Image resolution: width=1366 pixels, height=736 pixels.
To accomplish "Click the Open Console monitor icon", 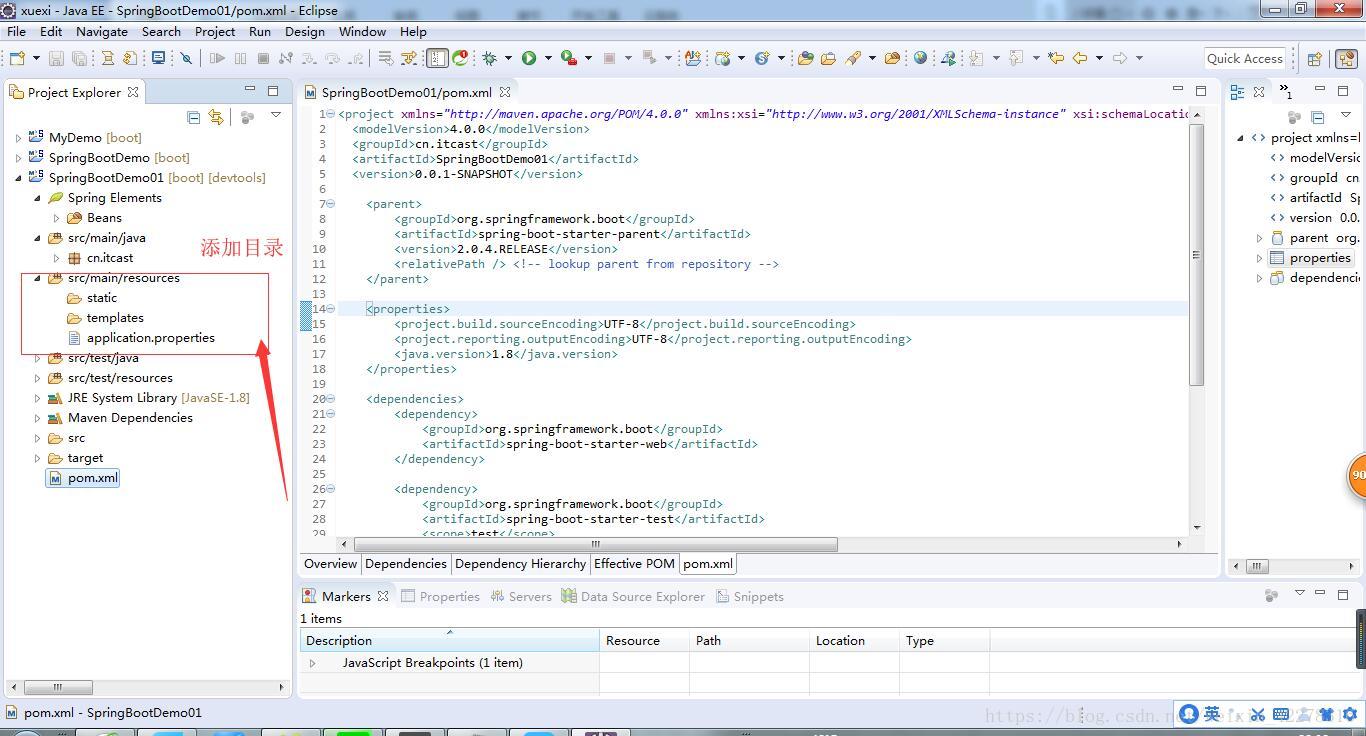I will (x=158, y=58).
